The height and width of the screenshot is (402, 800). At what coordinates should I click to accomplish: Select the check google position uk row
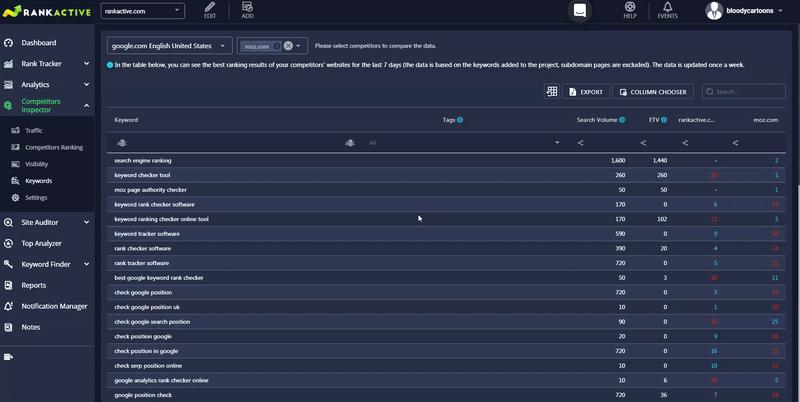pos(446,307)
